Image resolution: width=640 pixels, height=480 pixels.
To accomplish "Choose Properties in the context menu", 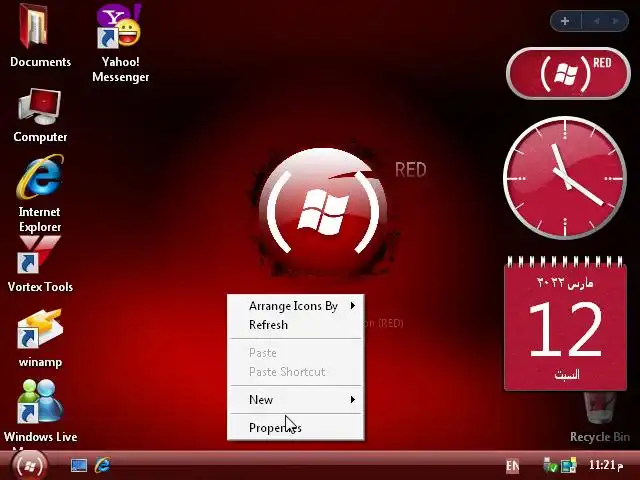I will coord(296,428).
